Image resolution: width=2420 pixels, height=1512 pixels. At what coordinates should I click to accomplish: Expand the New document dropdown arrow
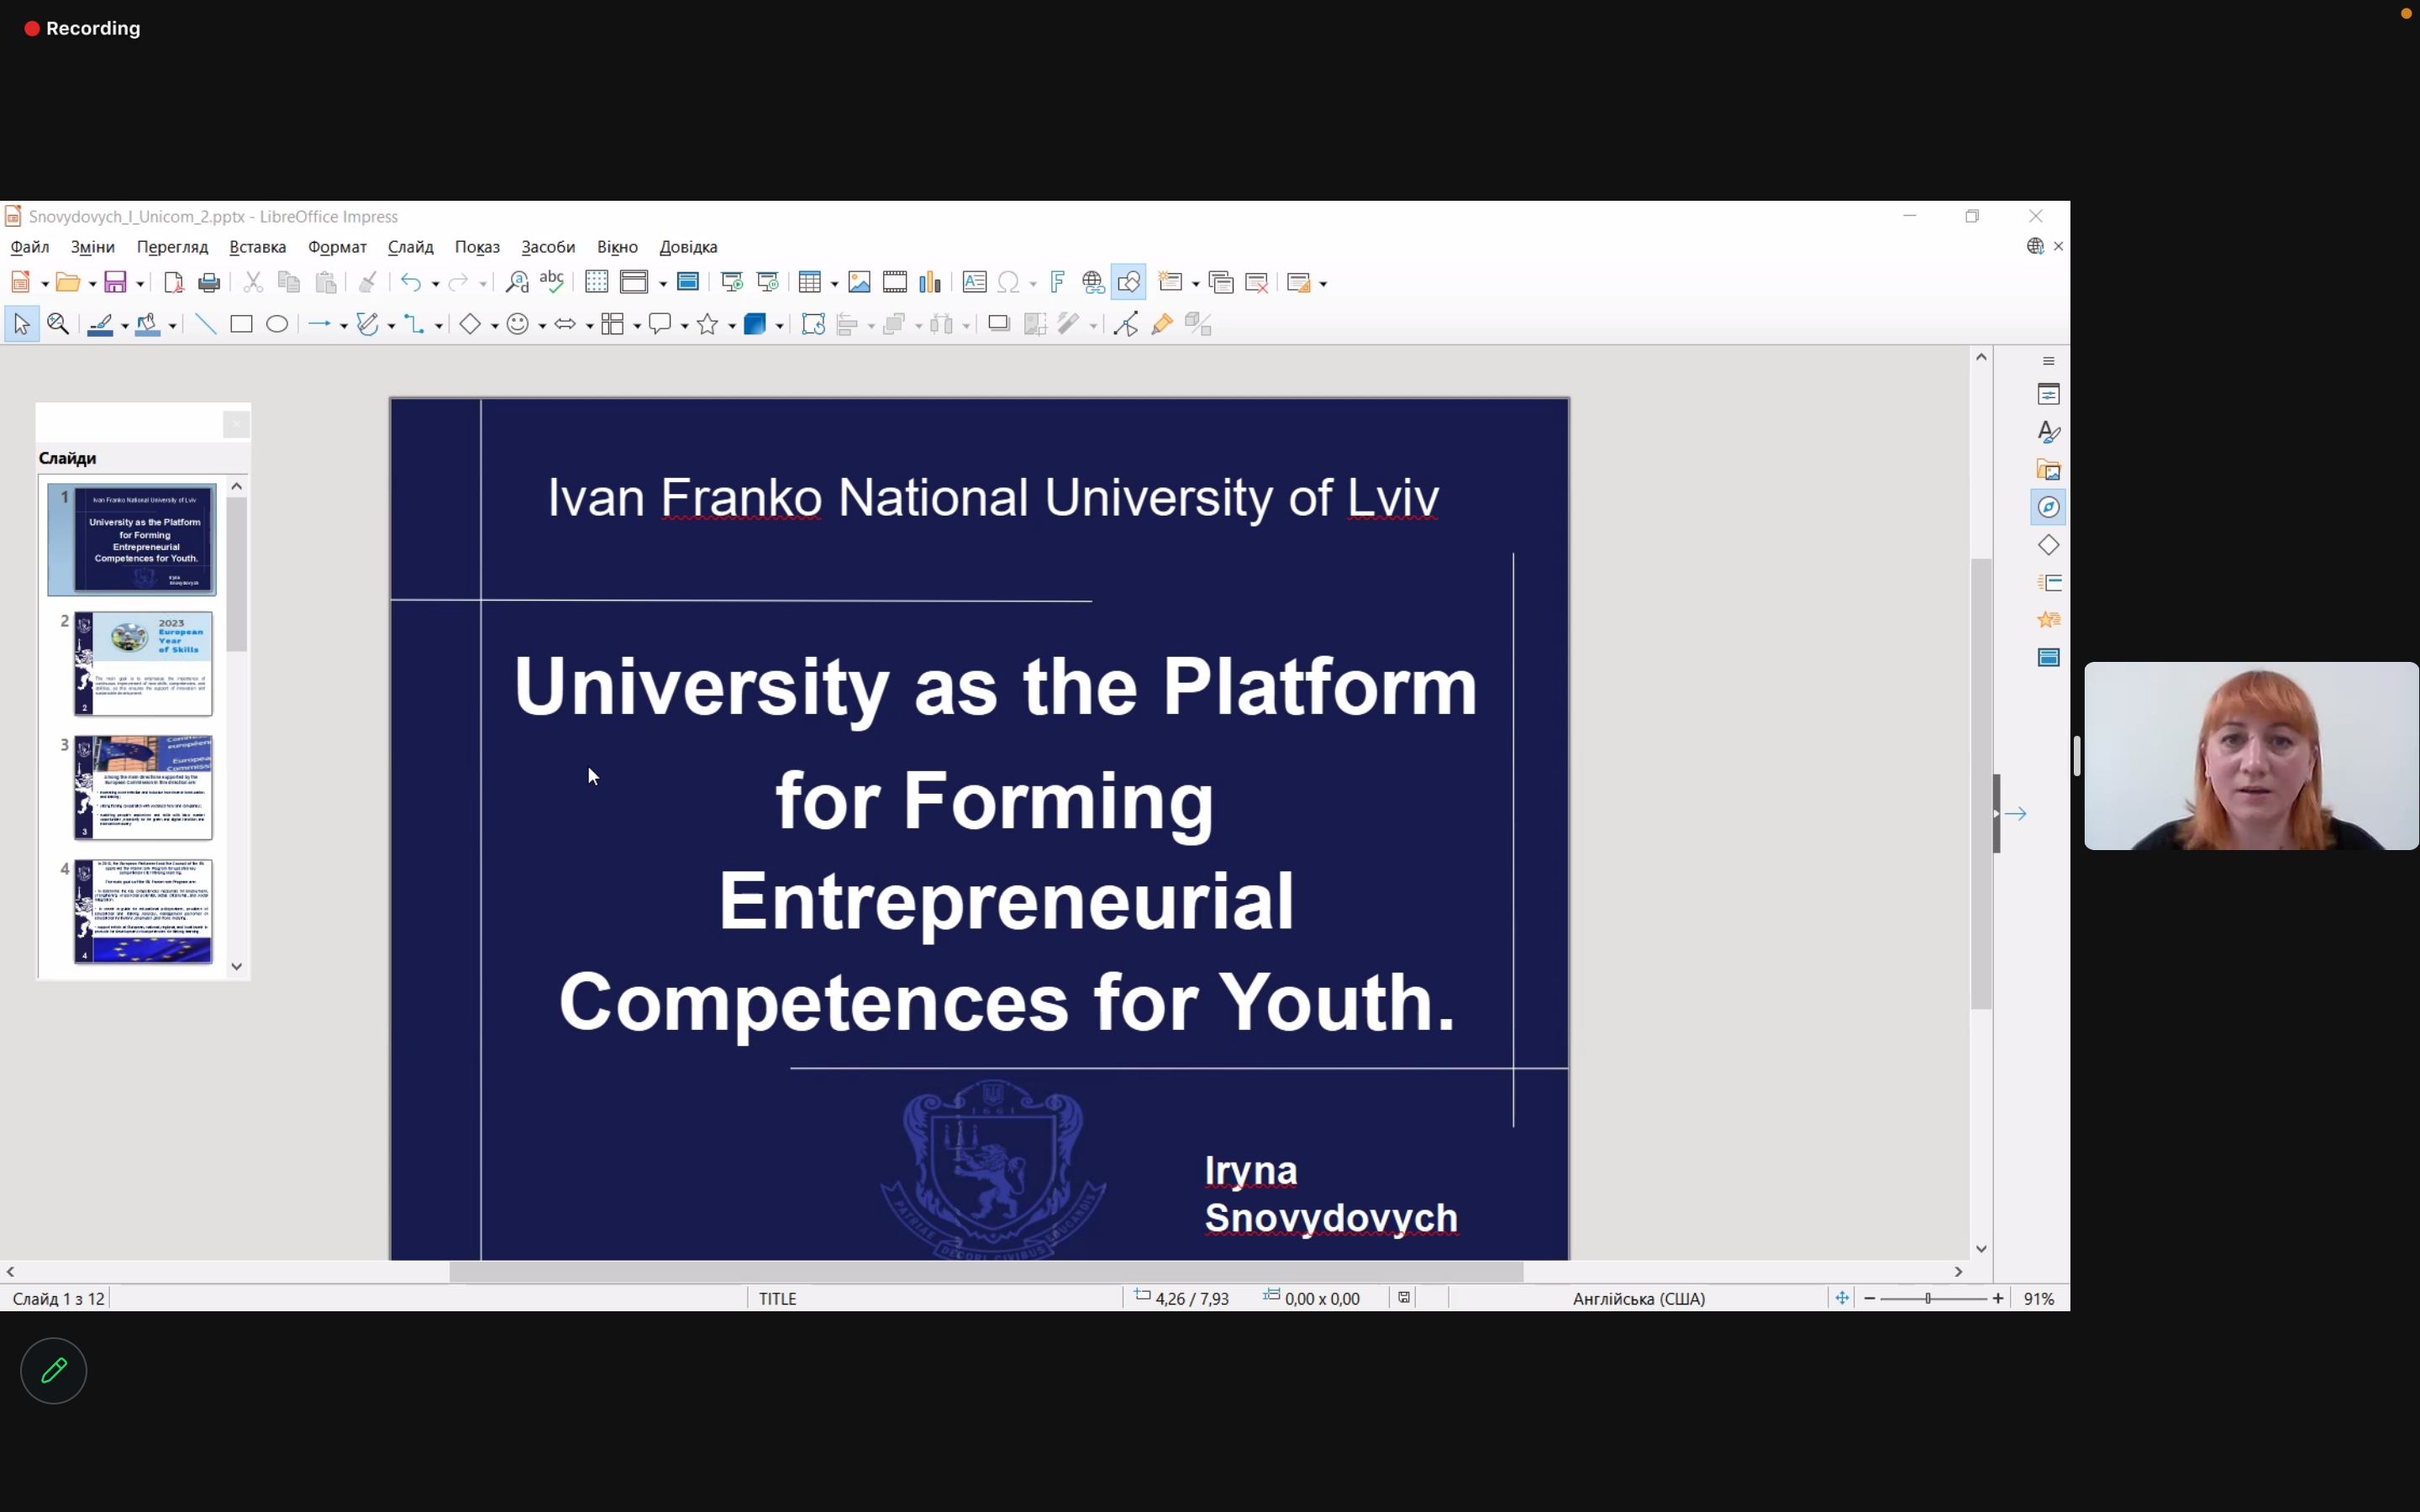(x=45, y=284)
